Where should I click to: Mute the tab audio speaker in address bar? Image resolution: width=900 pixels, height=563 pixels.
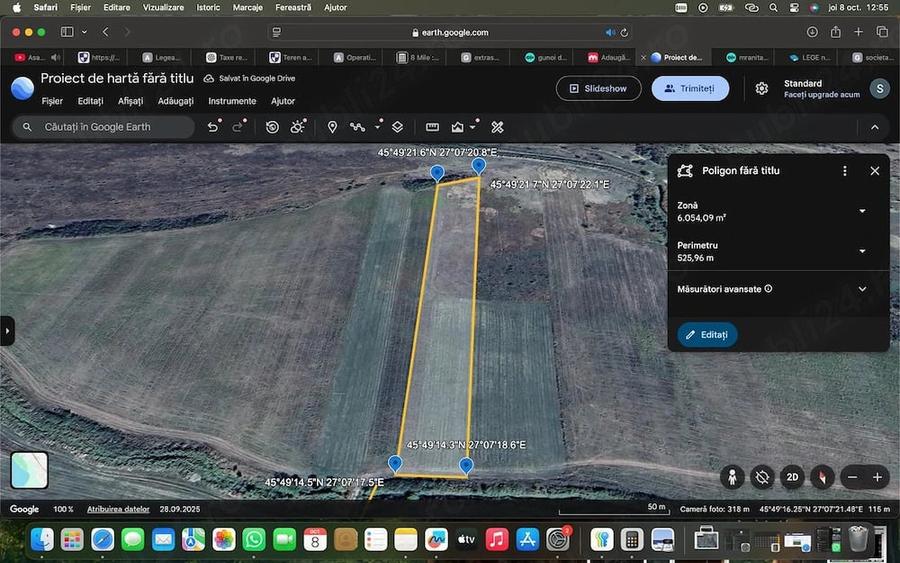[x=610, y=33]
